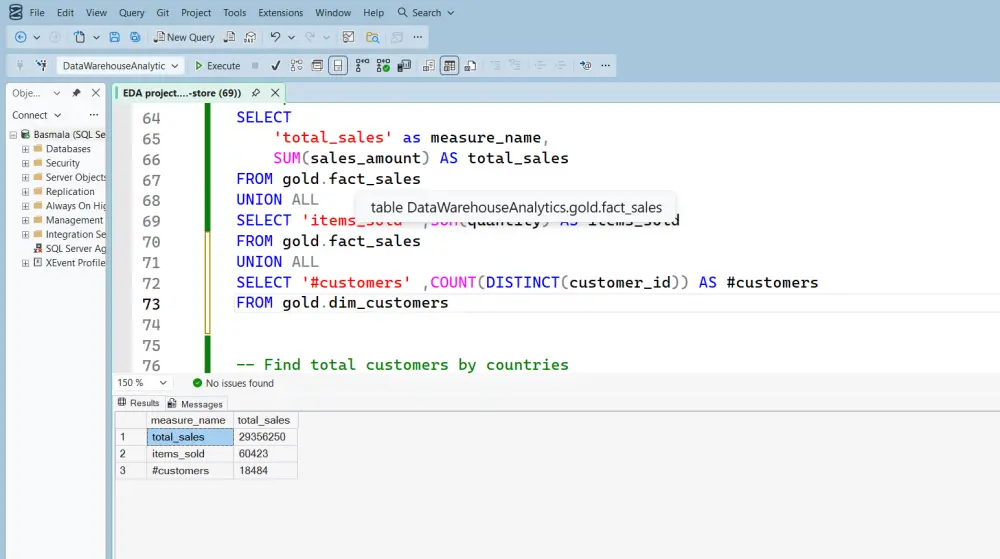
Task: Open the top toolbar overflow options
Action: tap(418, 37)
